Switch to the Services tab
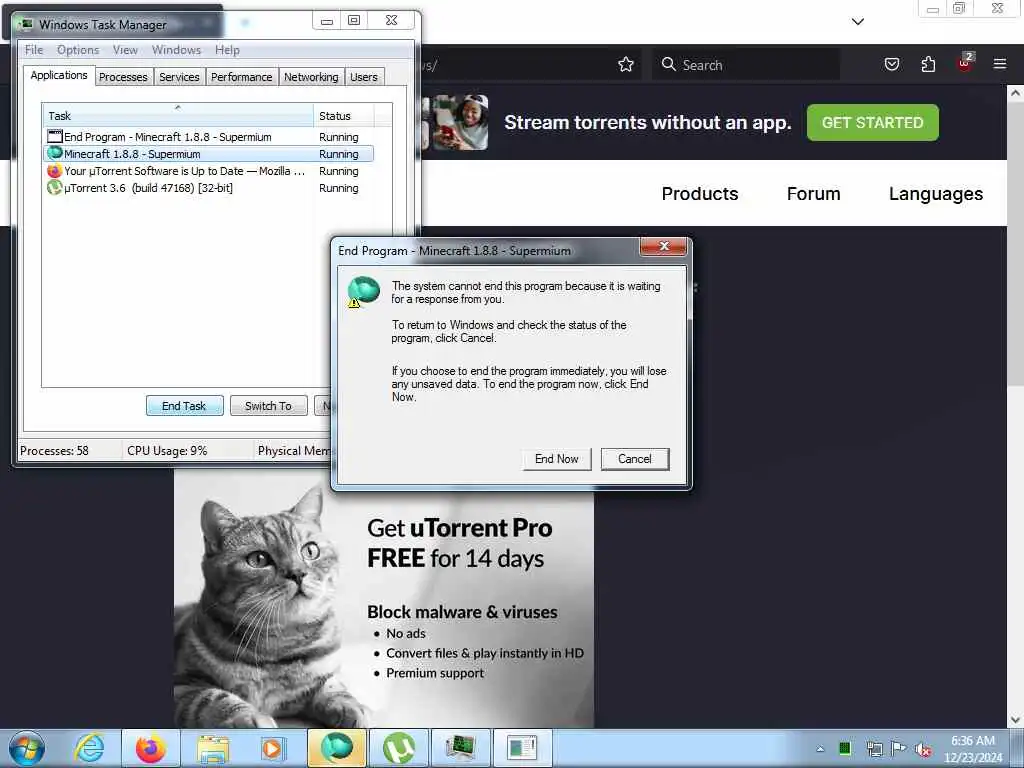The image size is (1024, 768). click(179, 77)
